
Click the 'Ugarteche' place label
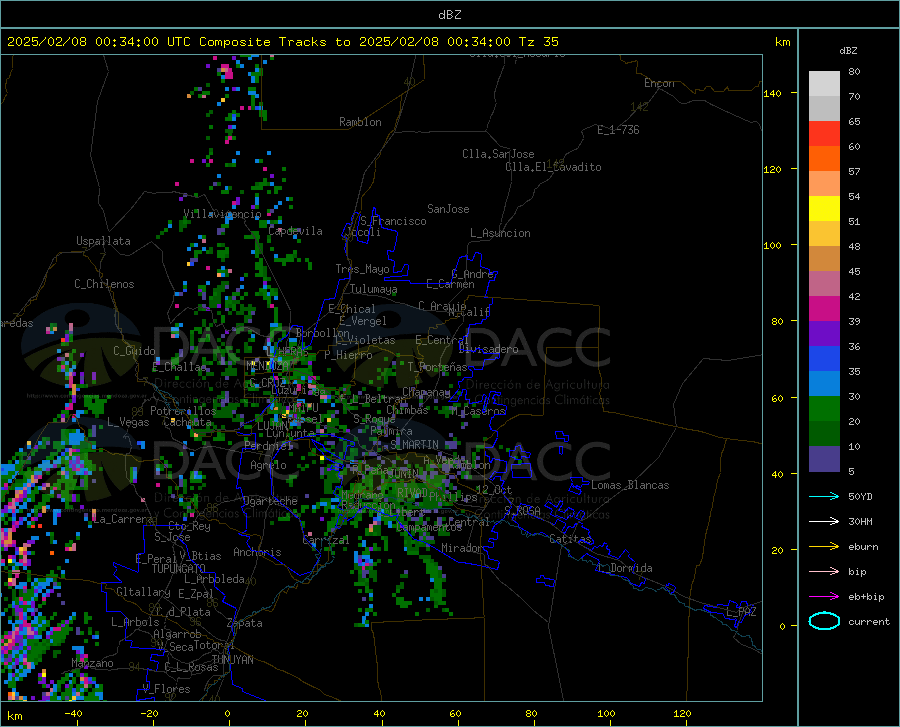pyautogui.click(x=270, y=501)
